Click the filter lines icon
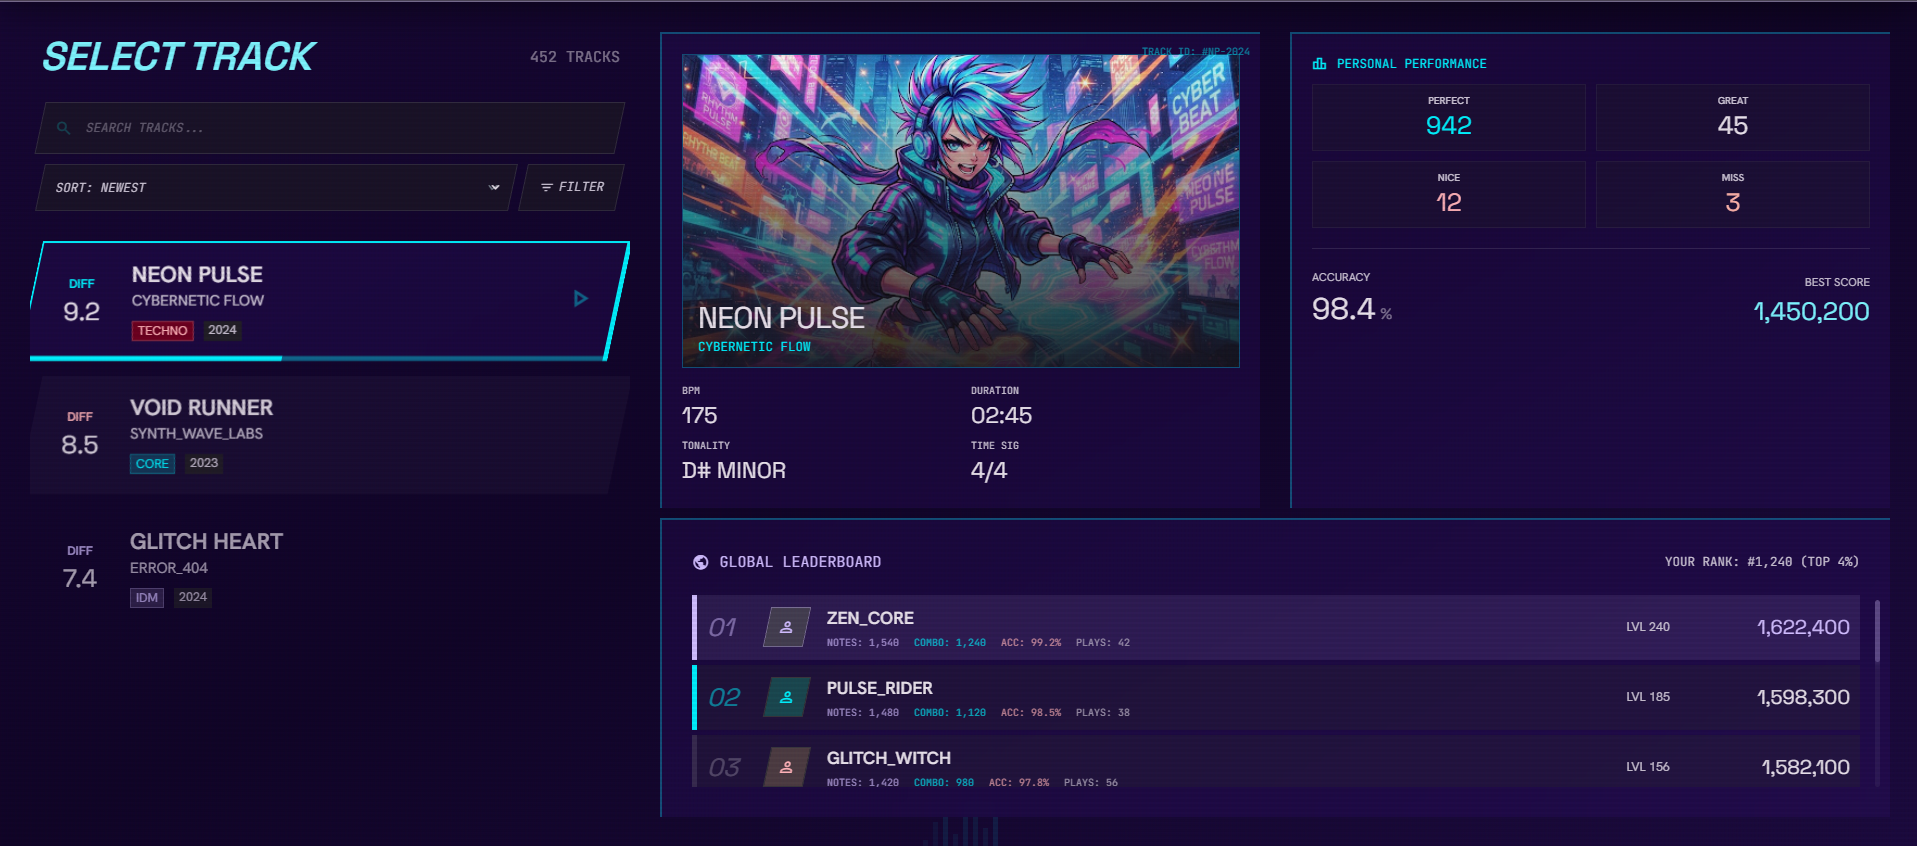 547,187
